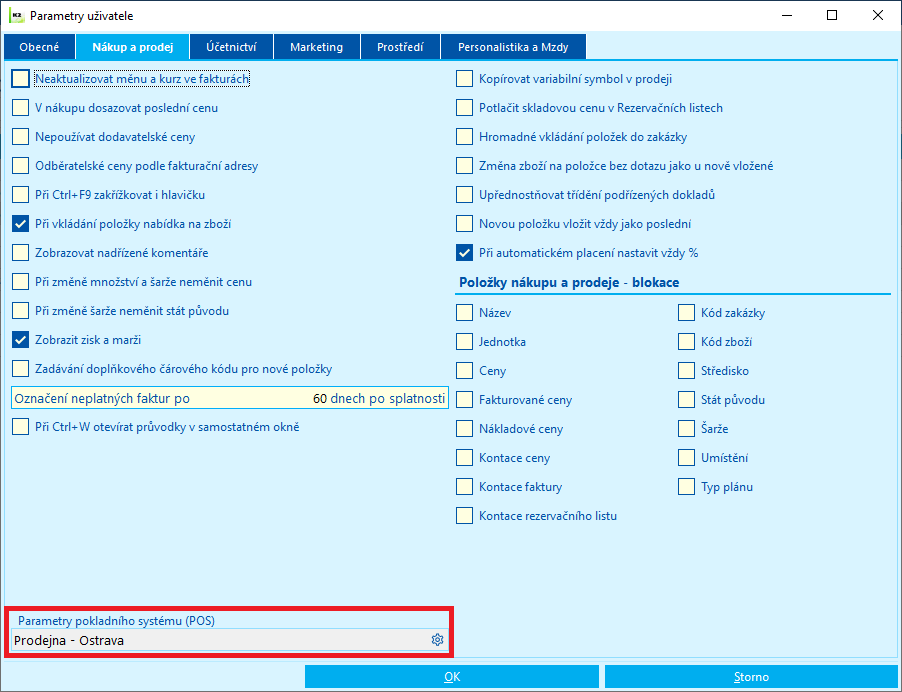This screenshot has height=692, width=902.
Task: Maximize the Parametry uživatele window
Action: 832,16
